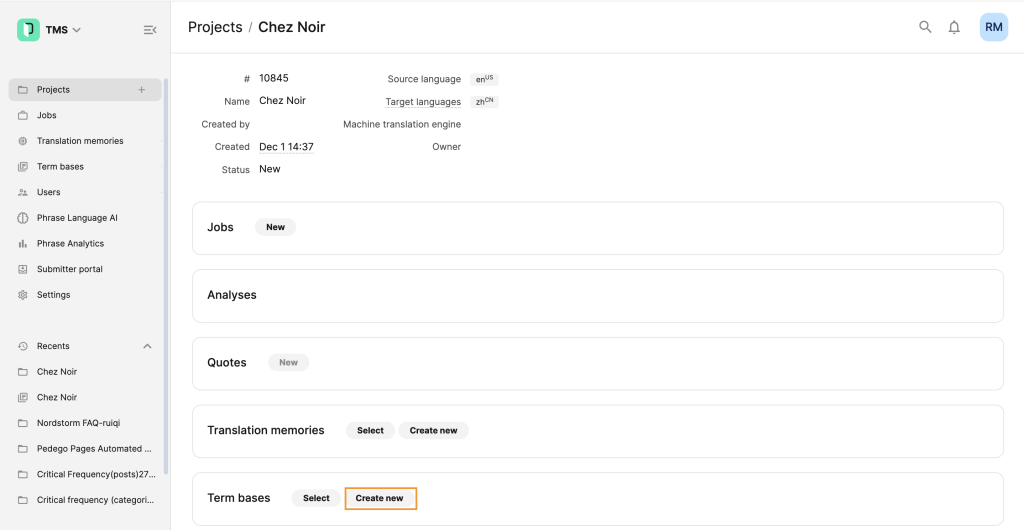Select an existing translation memory
The height and width of the screenshot is (530, 1024).
tap(370, 430)
